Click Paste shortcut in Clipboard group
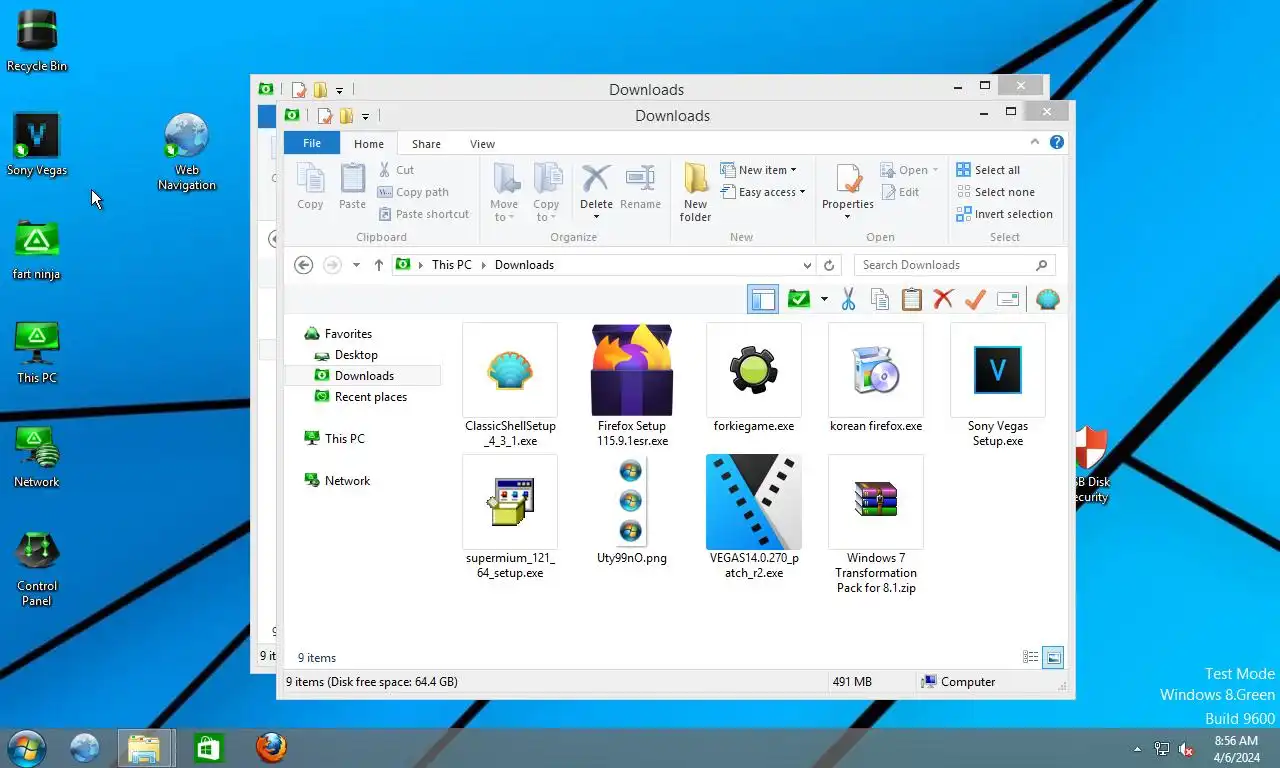Screen dimensions: 1280x768 point(423,214)
